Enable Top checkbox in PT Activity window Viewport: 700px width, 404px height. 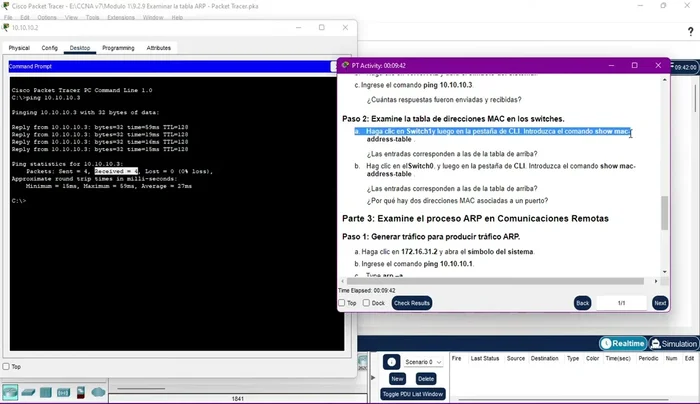pyautogui.click(x=342, y=303)
